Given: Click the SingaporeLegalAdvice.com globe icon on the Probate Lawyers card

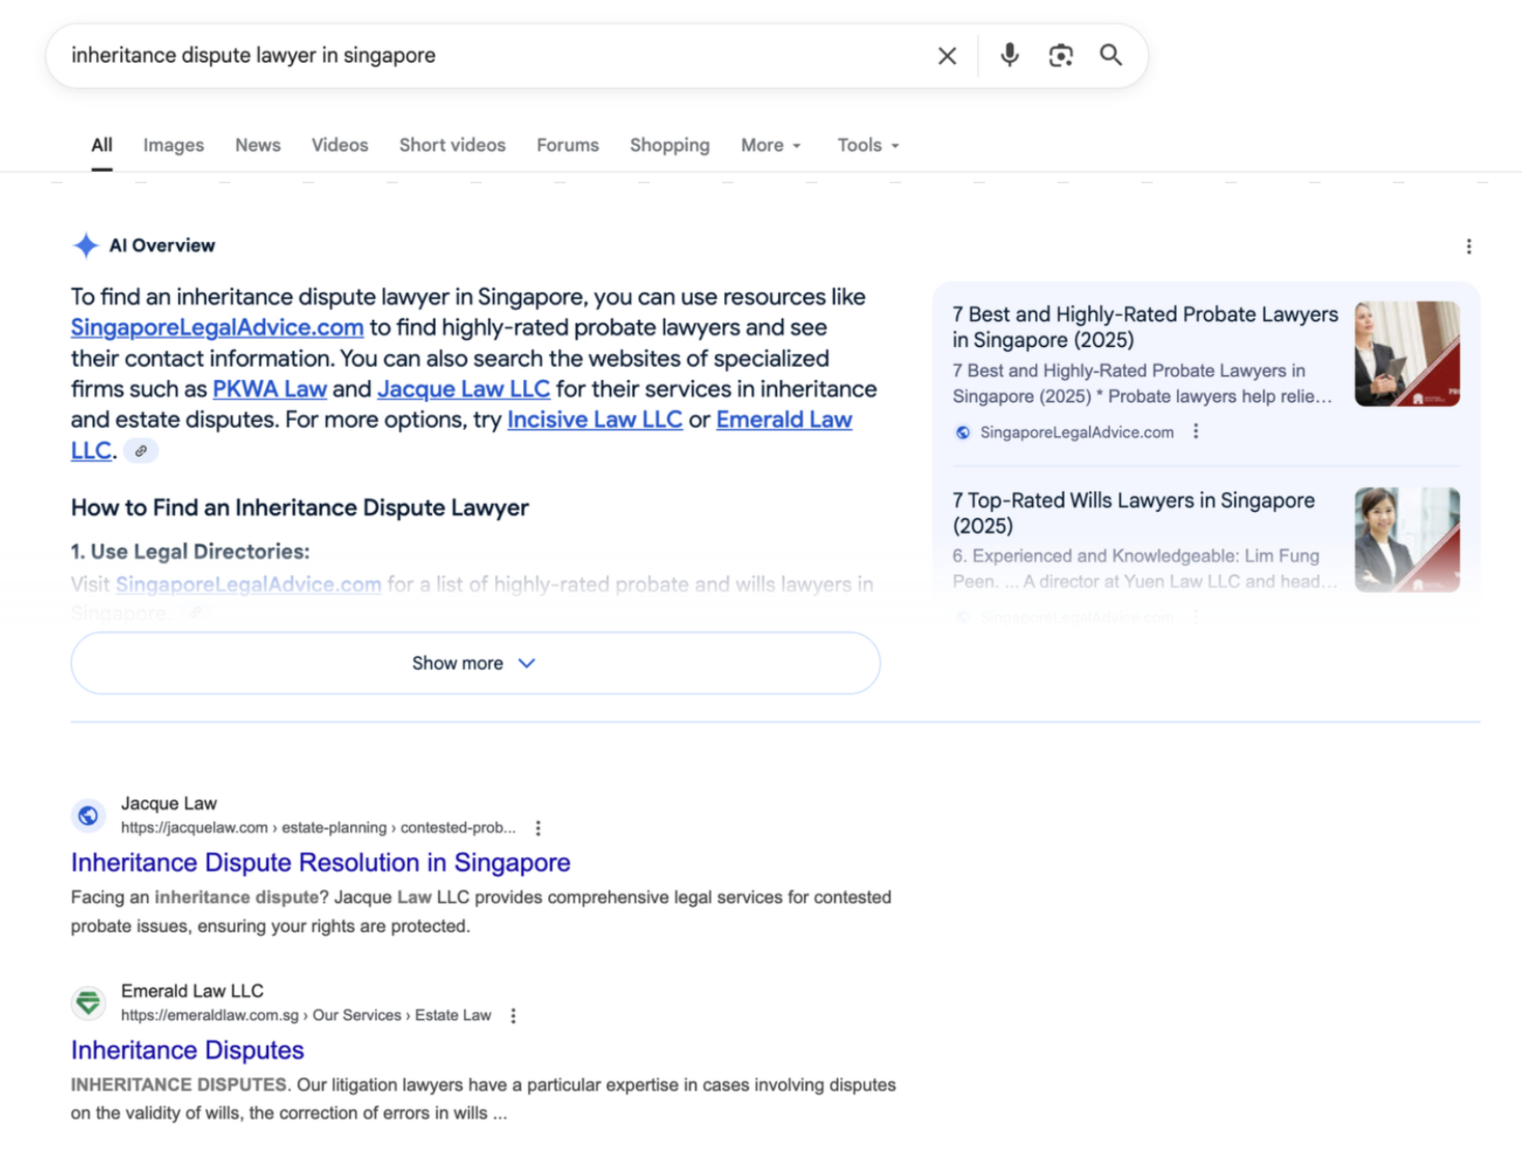Looking at the screenshot, I should tap(962, 432).
